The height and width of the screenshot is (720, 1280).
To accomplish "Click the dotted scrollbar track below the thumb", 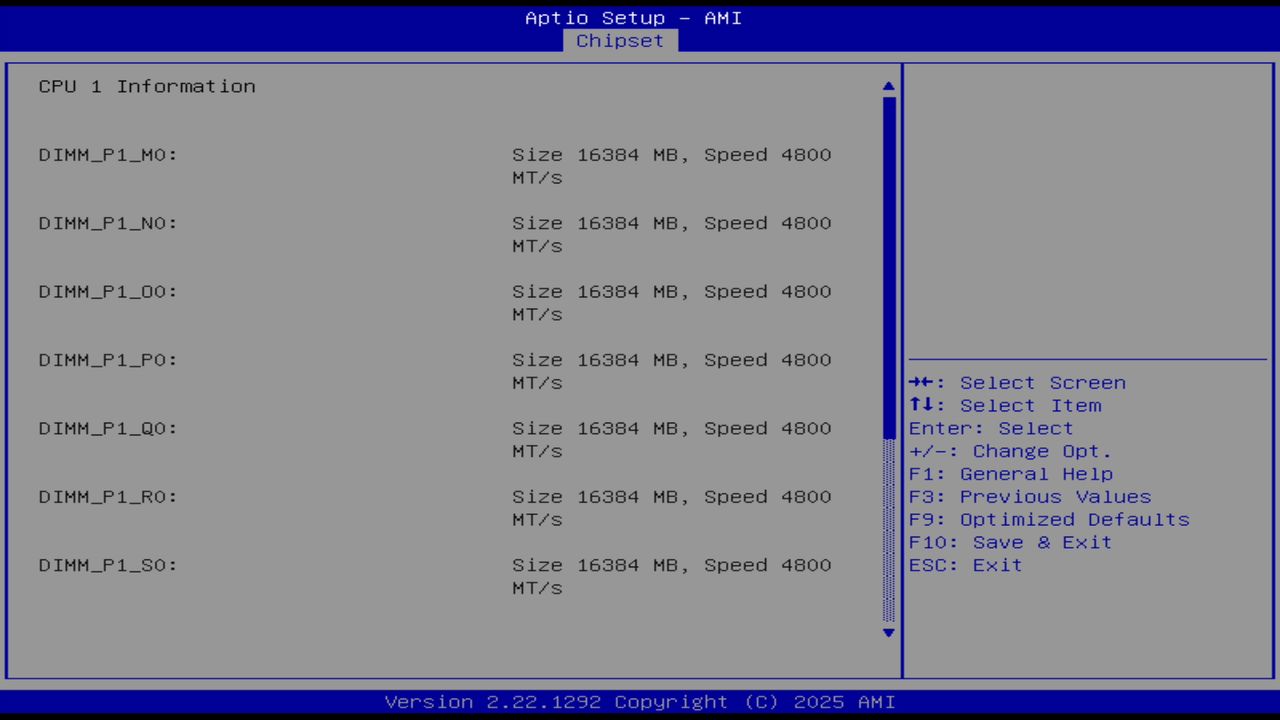I will pos(889,531).
